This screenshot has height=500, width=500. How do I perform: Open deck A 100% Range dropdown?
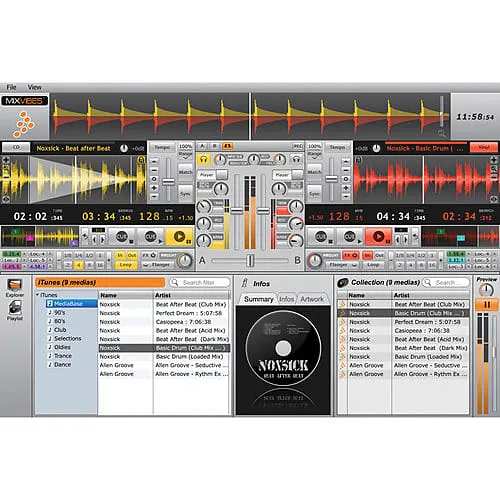point(185,150)
